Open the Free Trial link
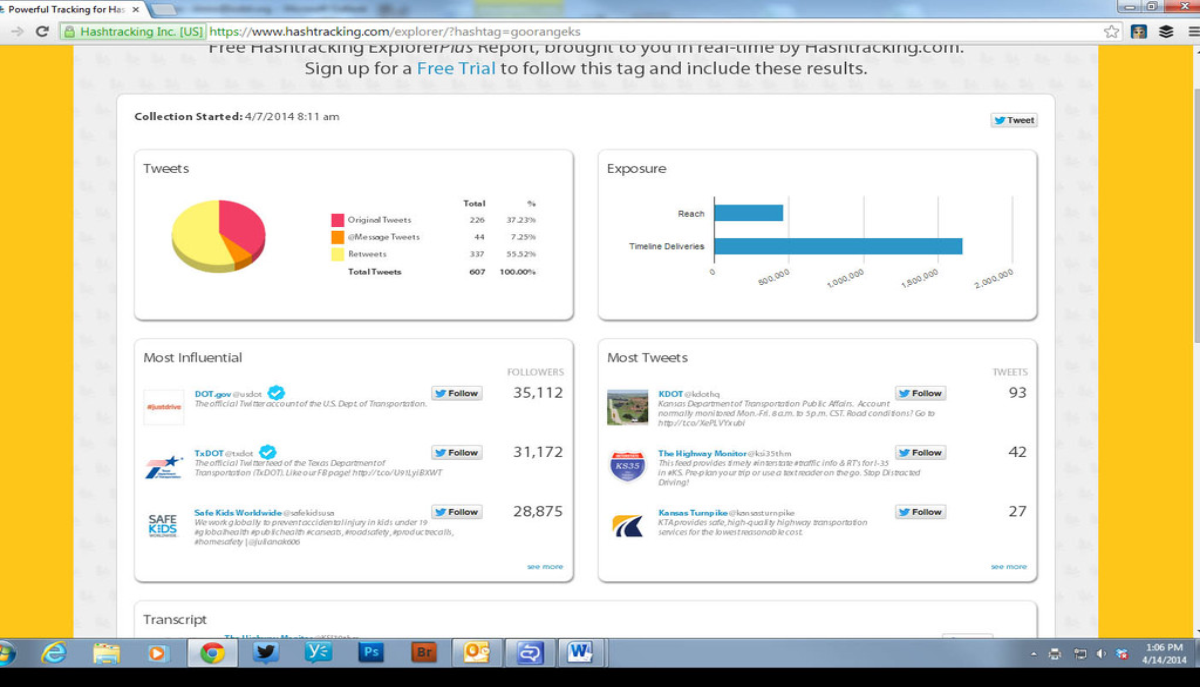This screenshot has height=687, width=1200. (x=455, y=69)
